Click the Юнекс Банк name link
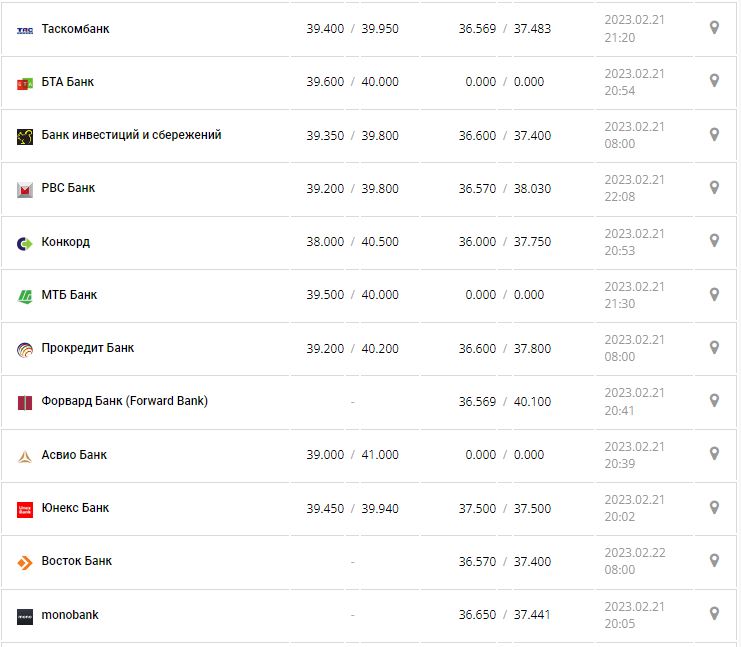Viewport: 741px width, 647px height. point(76,508)
